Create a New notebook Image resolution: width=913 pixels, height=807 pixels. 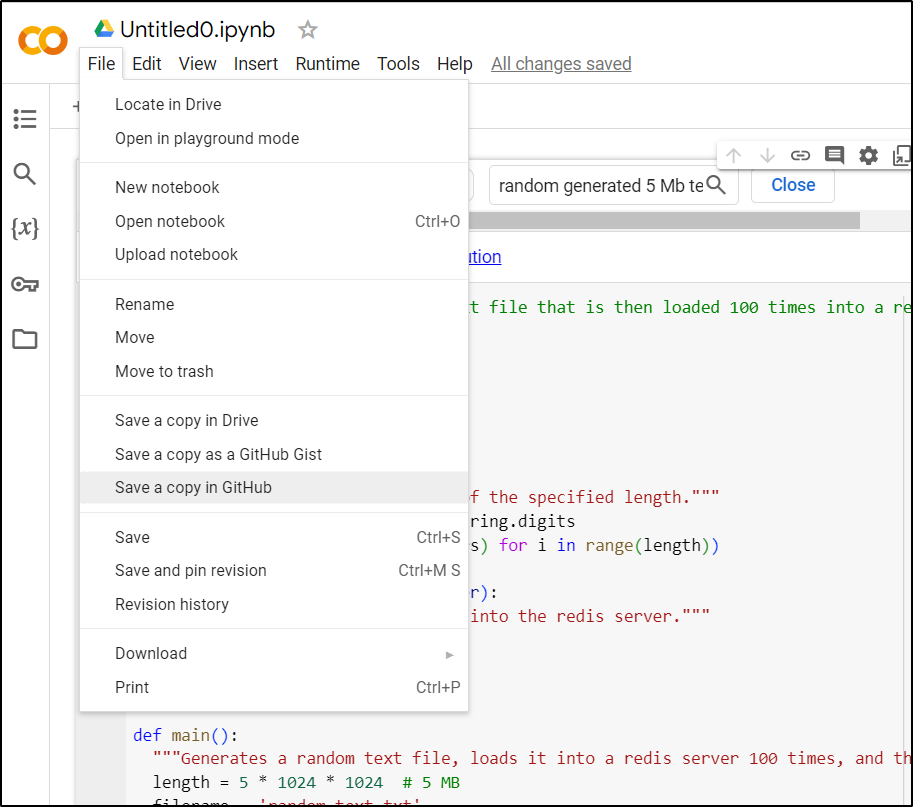pyautogui.click(x=274, y=187)
